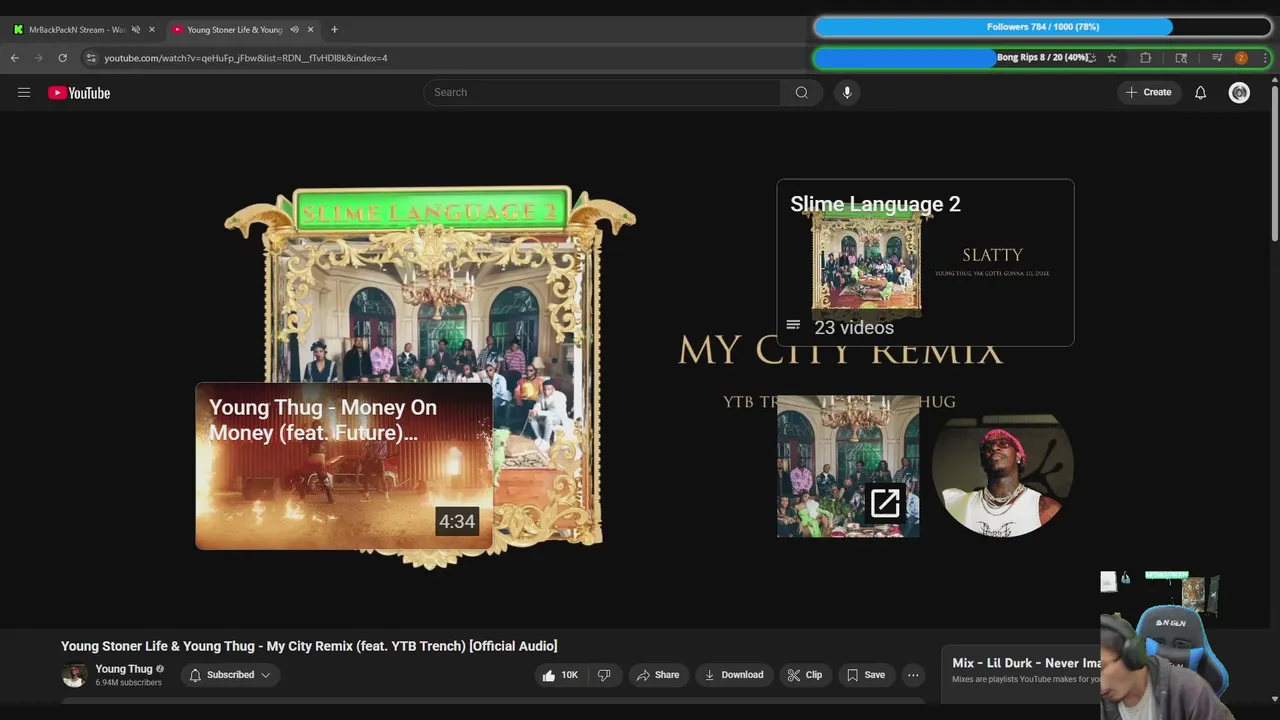Screen dimensions: 1280x720
Task: Open more actions three-dot button
Action: pyautogui.click(x=913, y=675)
